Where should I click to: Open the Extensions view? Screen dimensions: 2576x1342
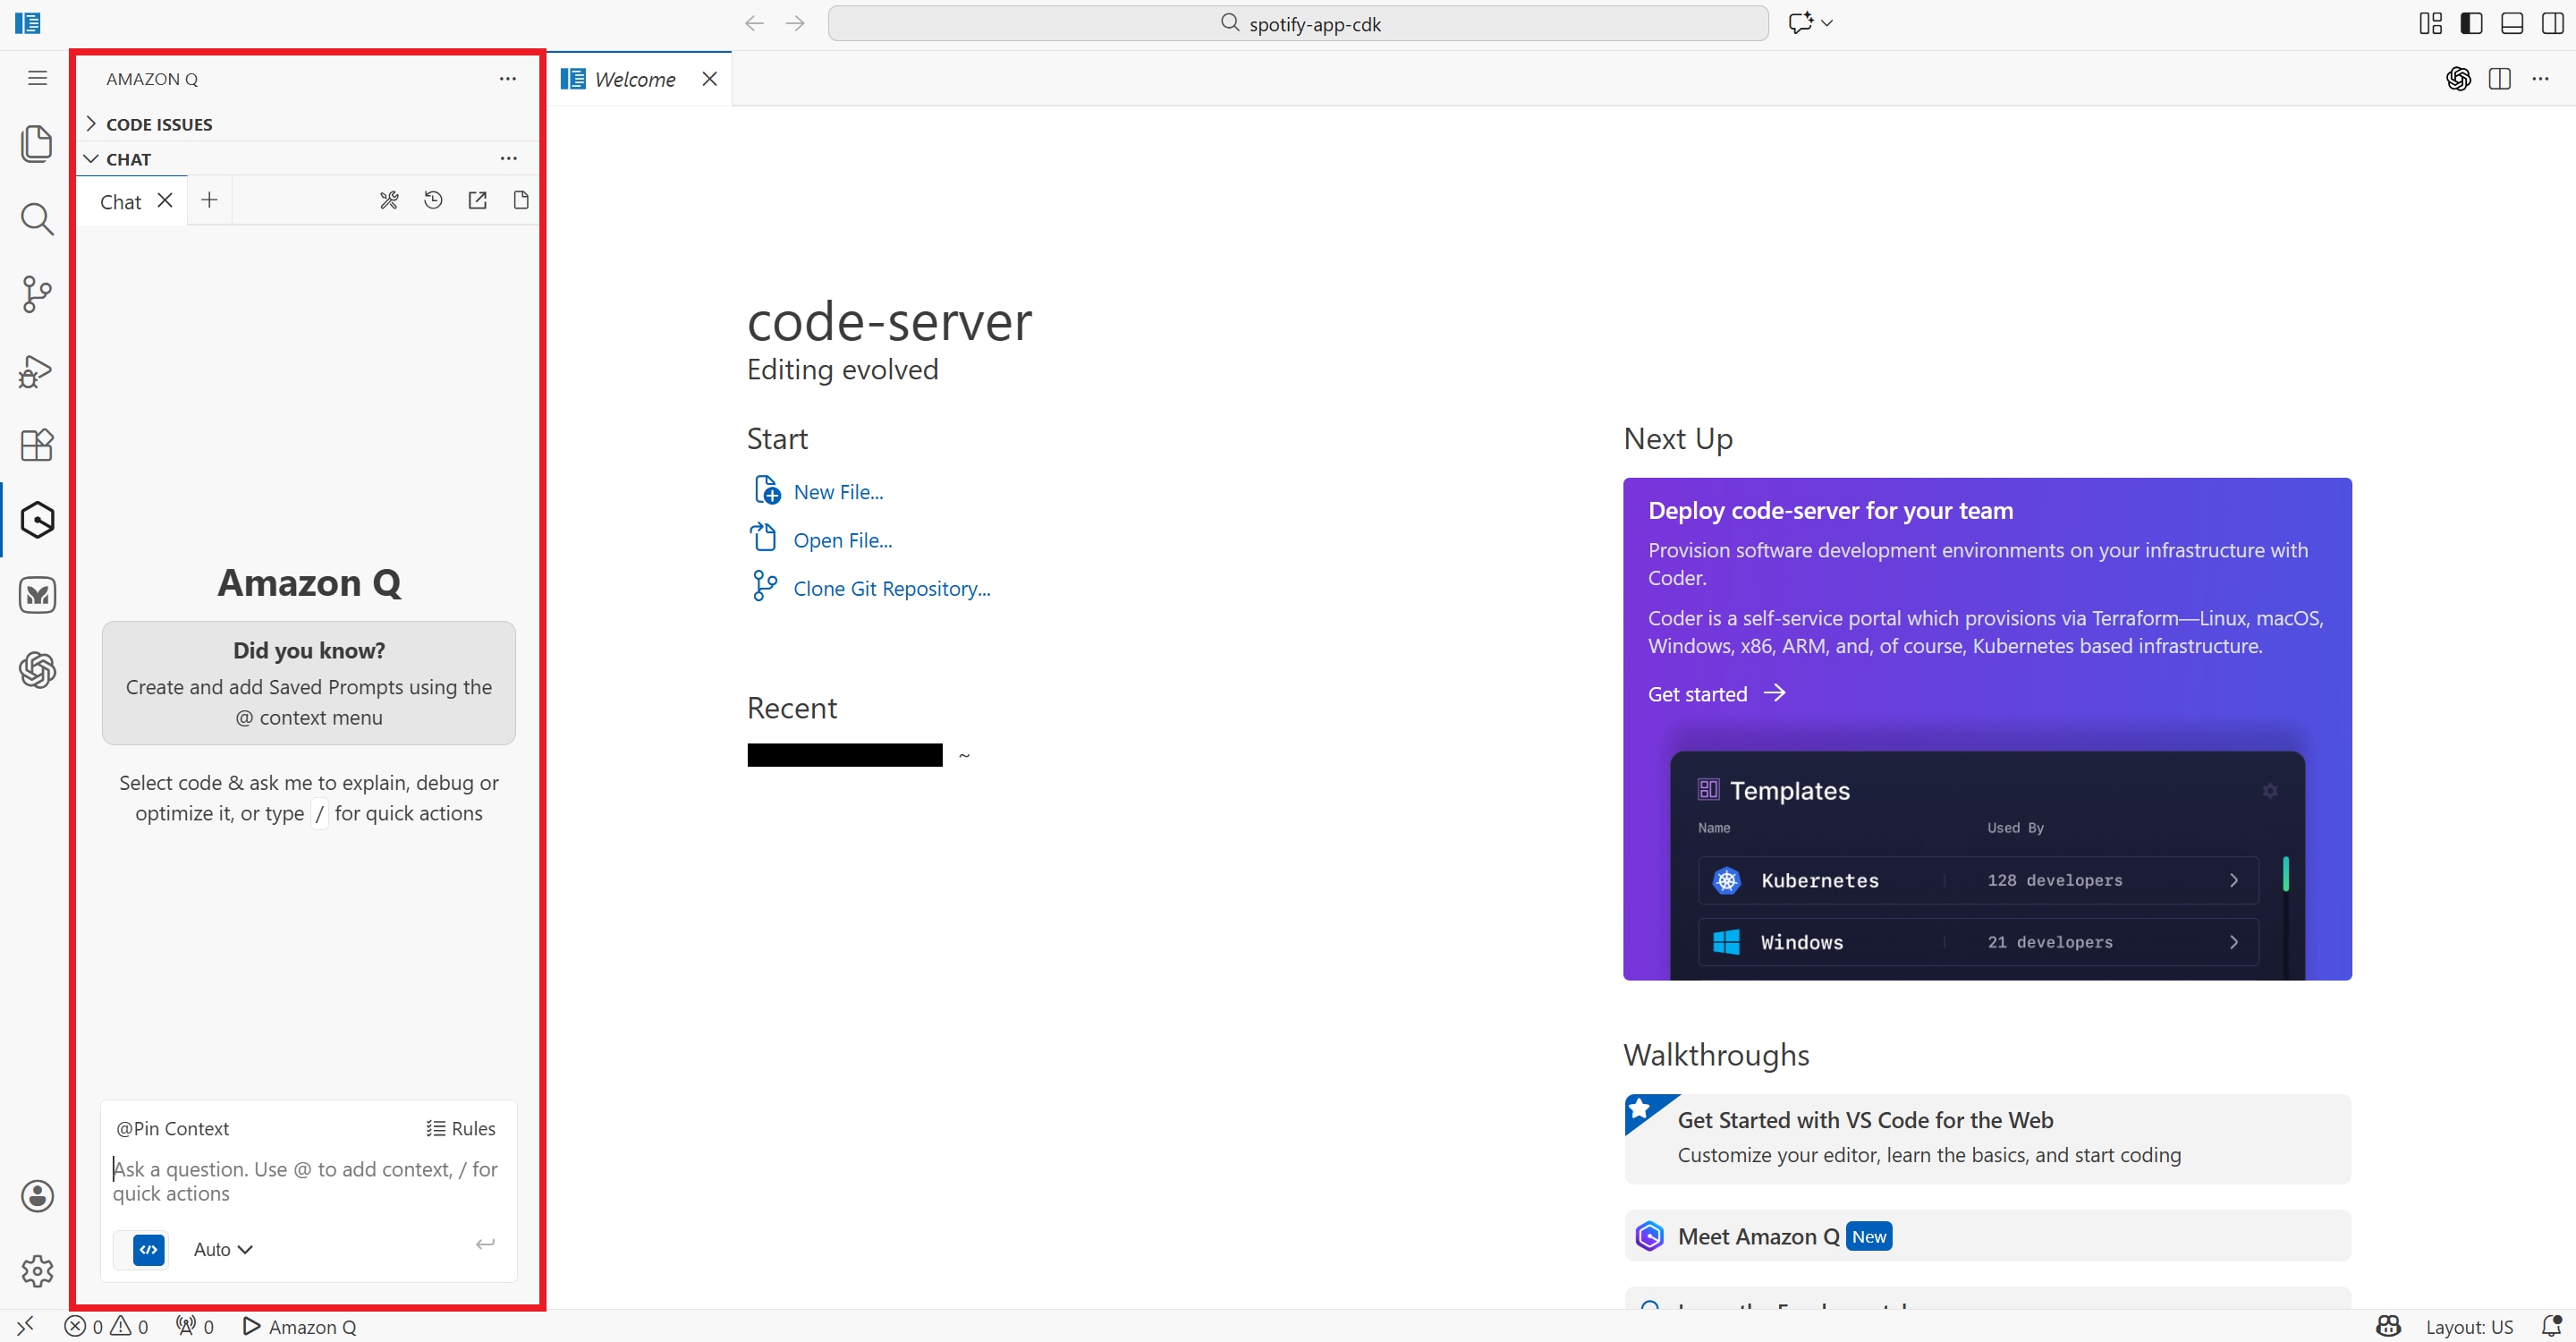click(37, 445)
